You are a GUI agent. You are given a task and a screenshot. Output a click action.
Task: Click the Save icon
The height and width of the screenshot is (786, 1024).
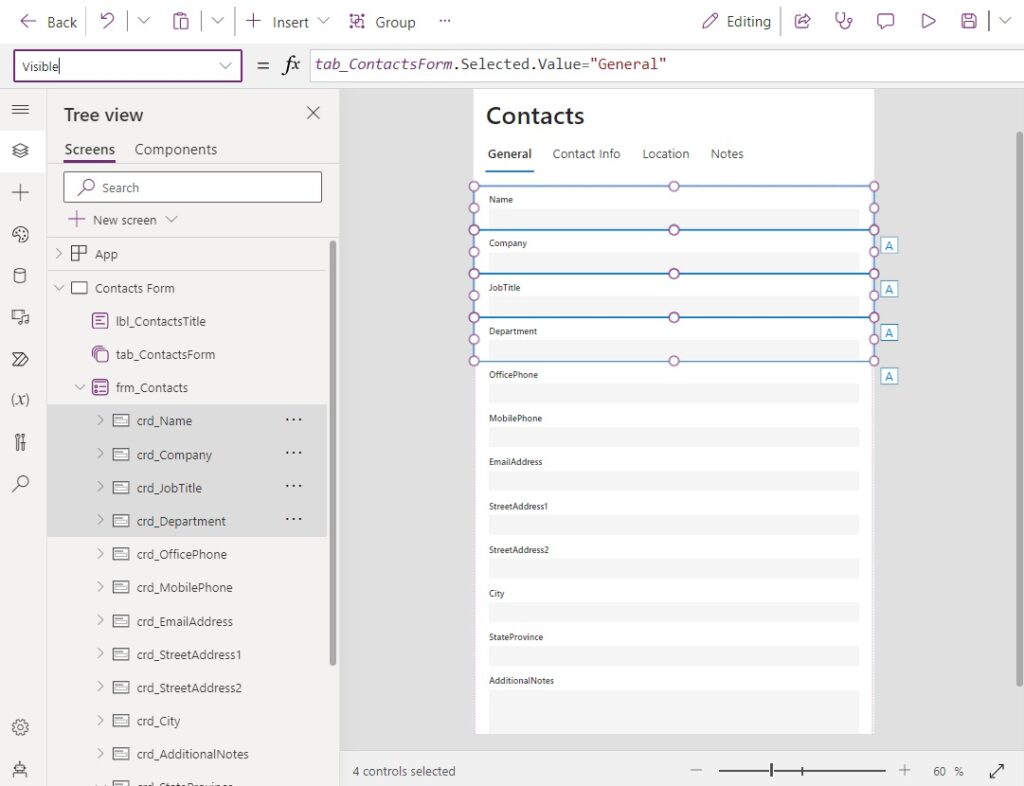coord(968,22)
